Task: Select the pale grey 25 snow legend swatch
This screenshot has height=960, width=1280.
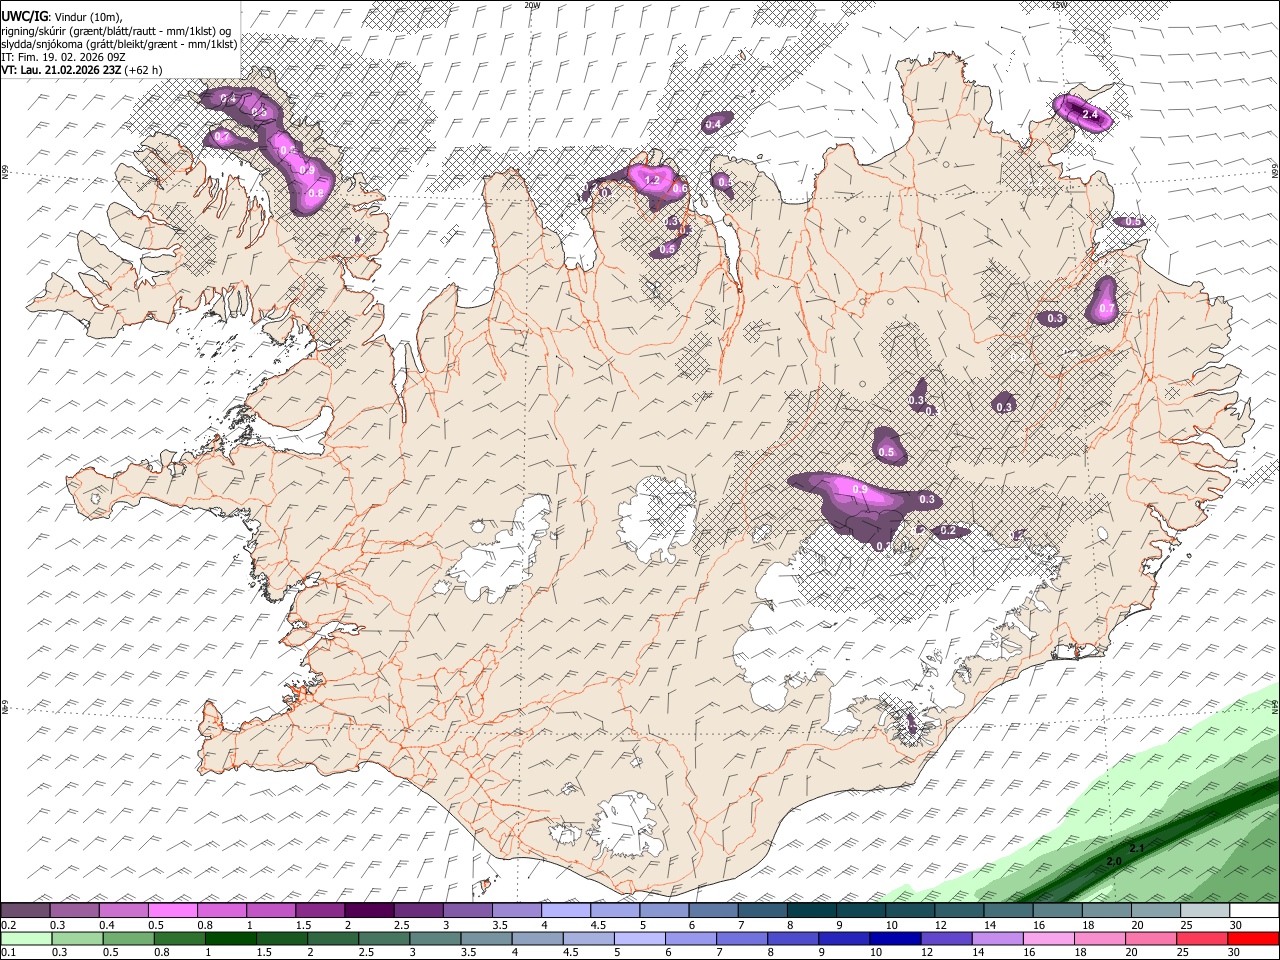Action: point(1206,911)
